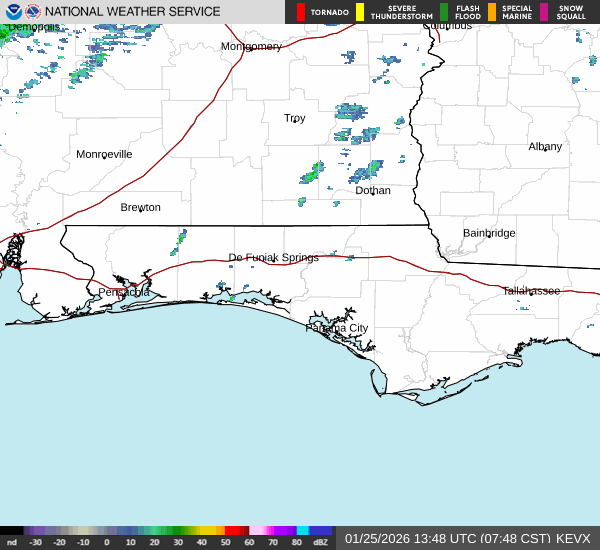This screenshot has width=600, height=550.
Task: Click the 'nd' end of reflectivity scale
Action: [11, 542]
